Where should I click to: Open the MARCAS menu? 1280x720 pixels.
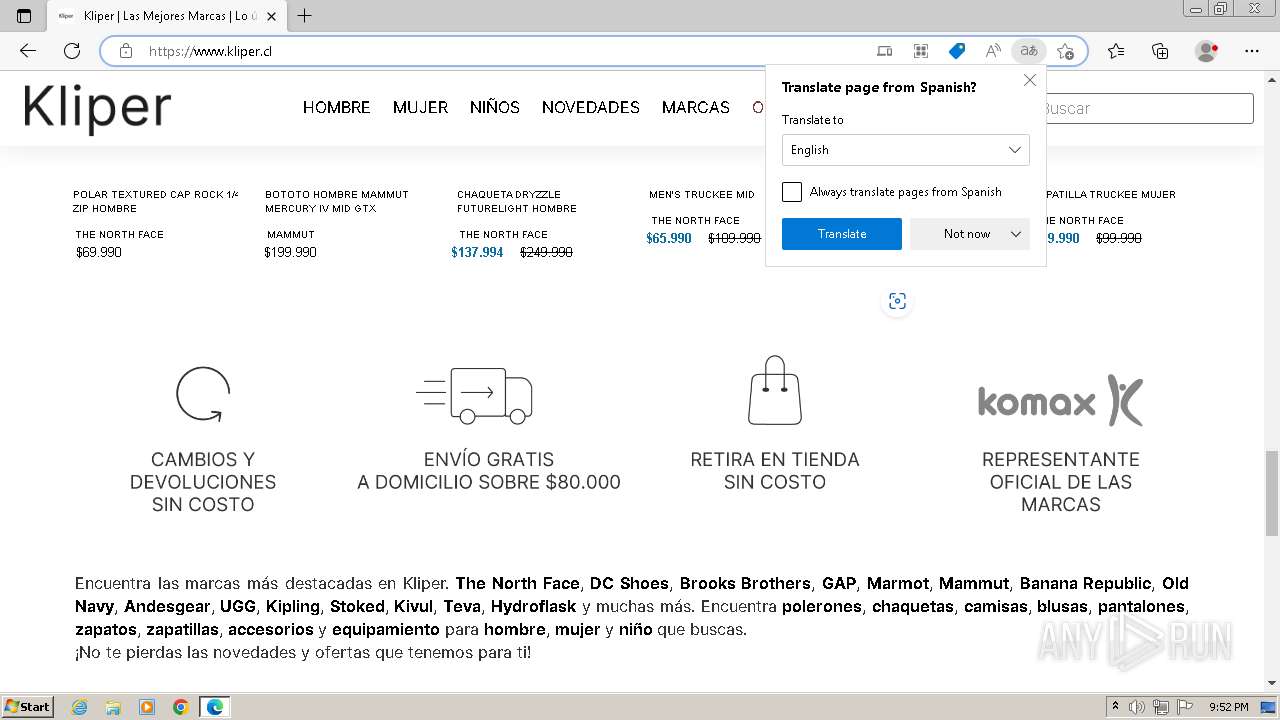(696, 107)
